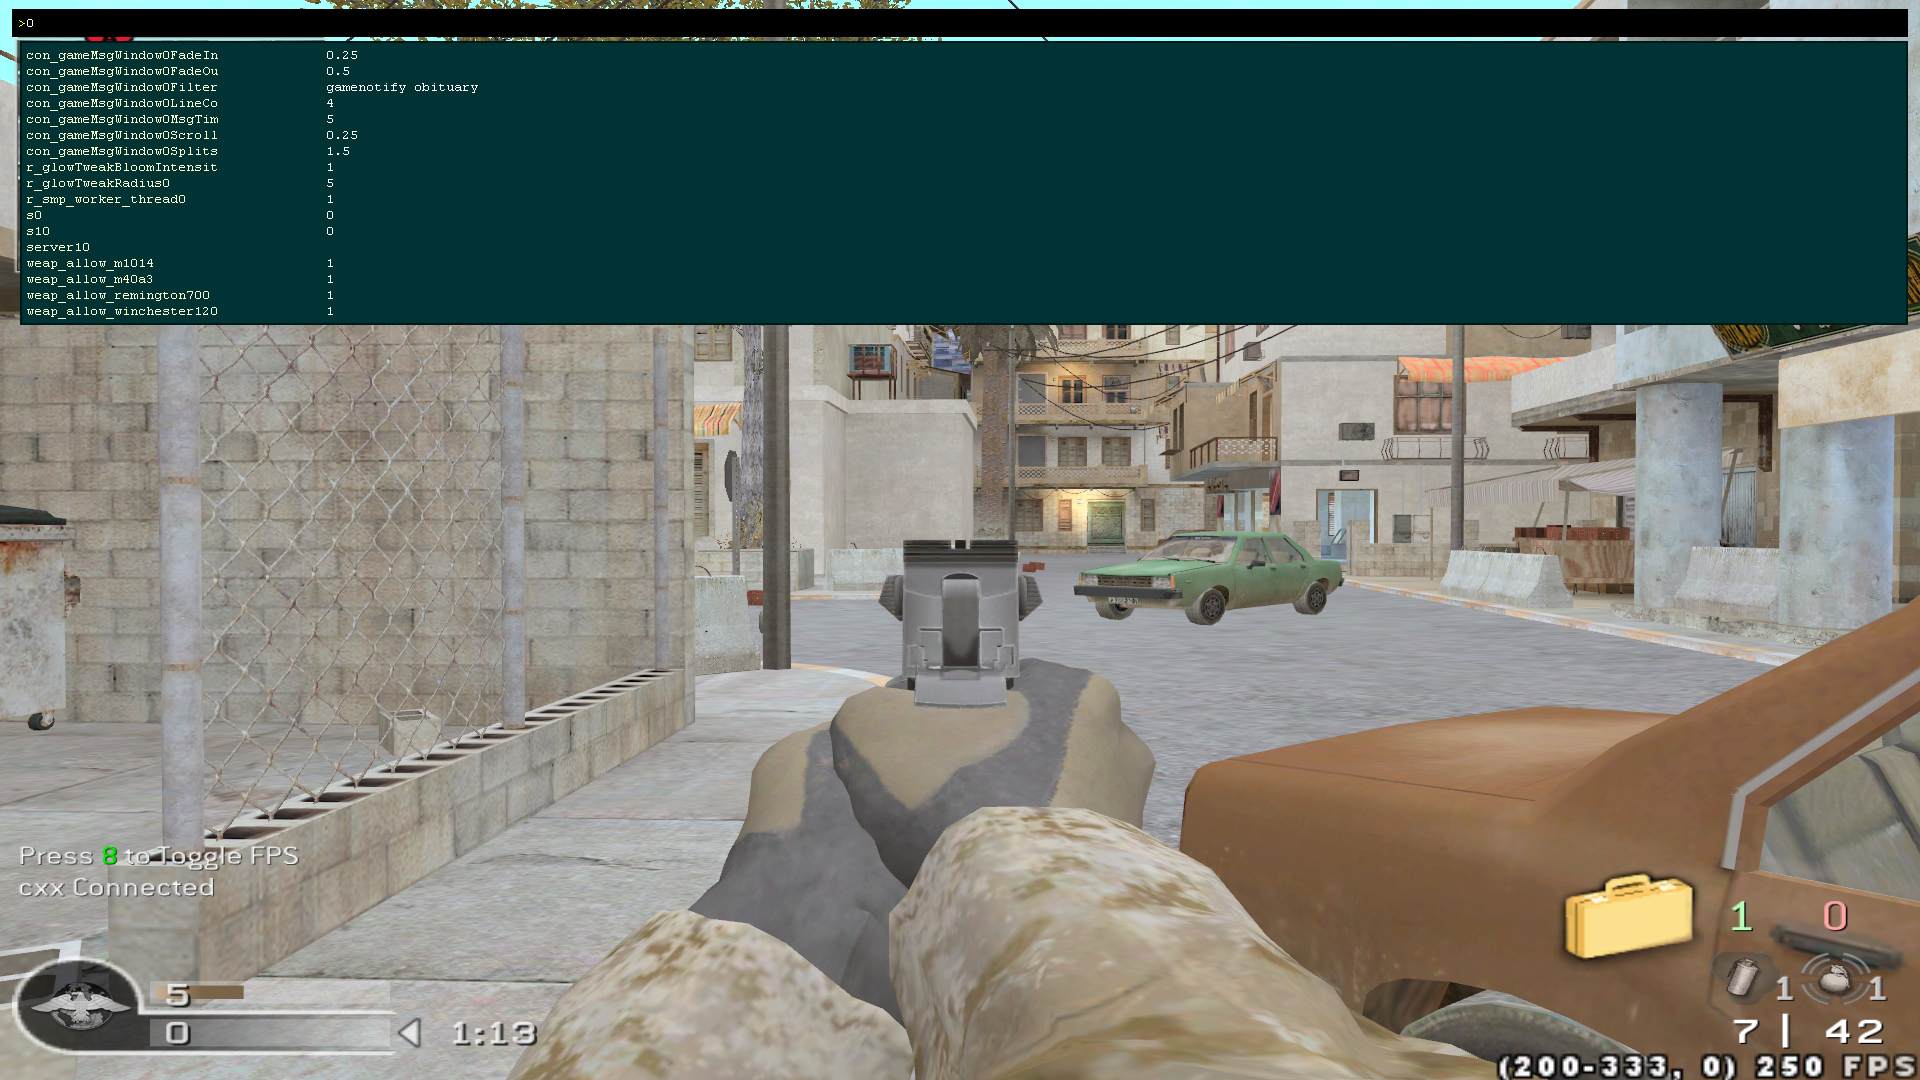1920x1080 pixels.
Task: Click the console command input line
Action: coord(960,23)
